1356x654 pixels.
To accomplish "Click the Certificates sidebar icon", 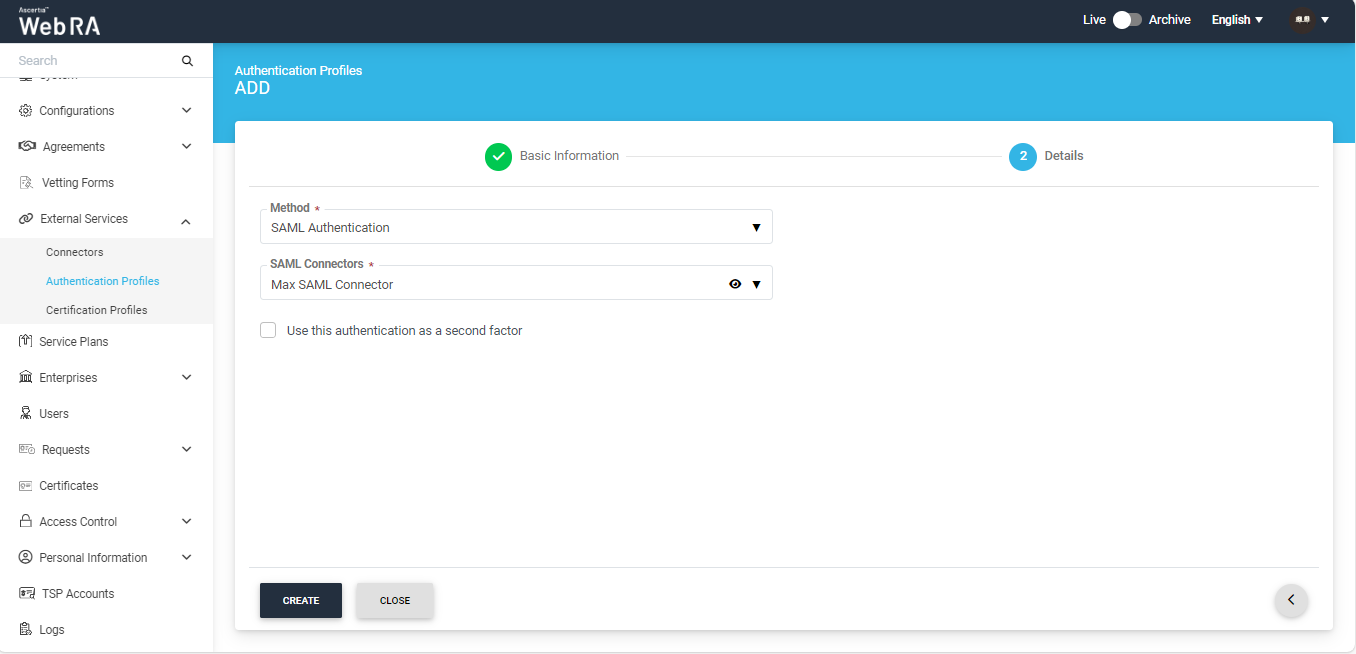I will point(26,486).
